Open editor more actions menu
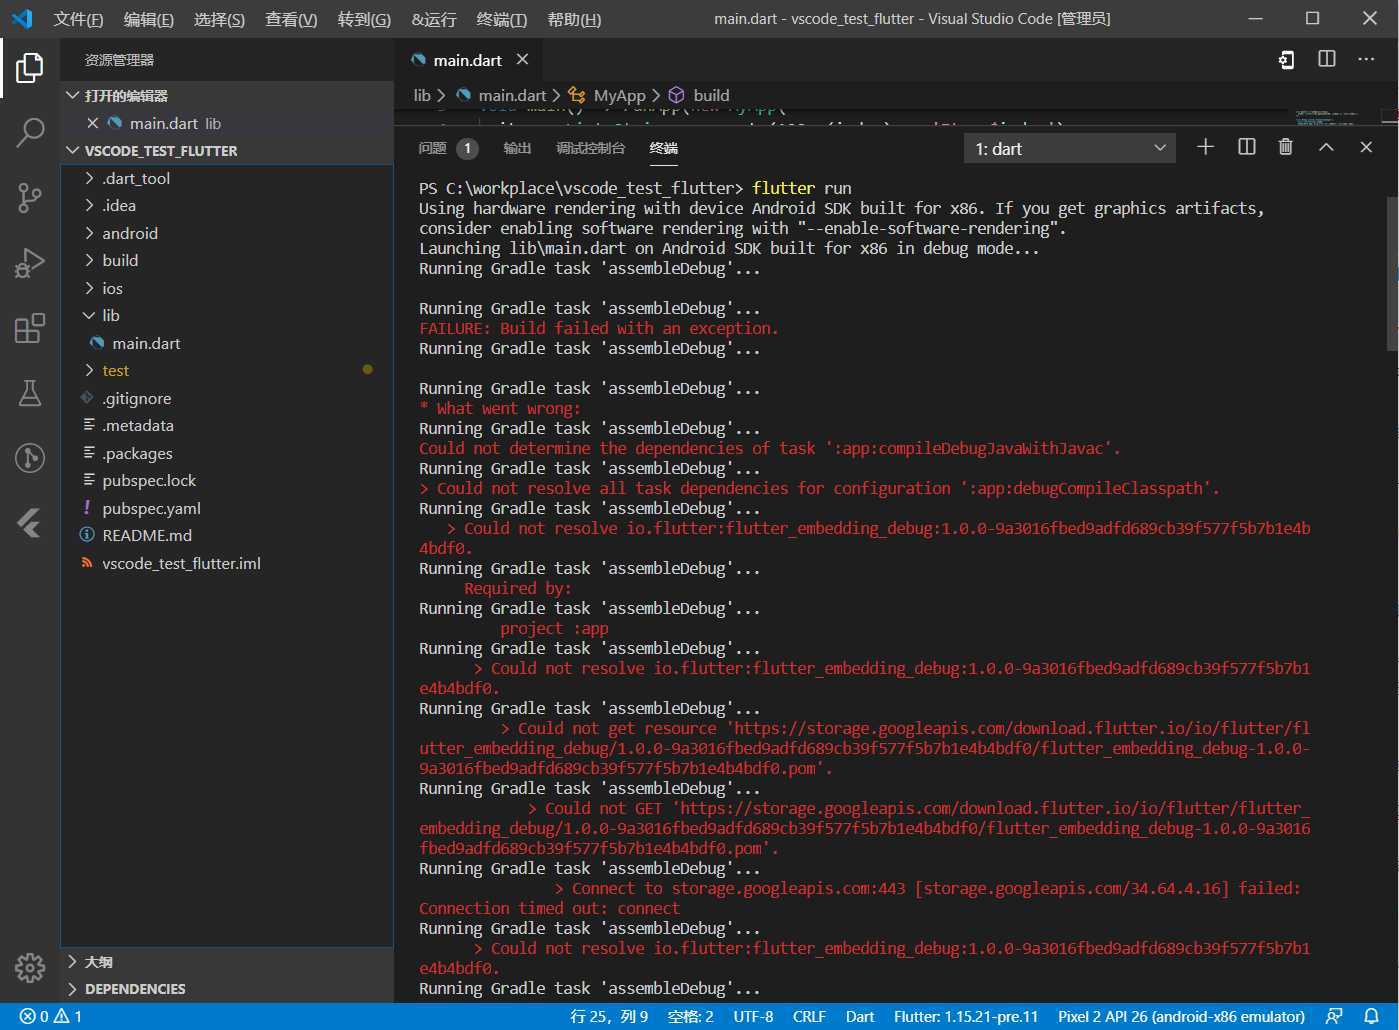This screenshot has width=1399, height=1030. tap(1366, 60)
